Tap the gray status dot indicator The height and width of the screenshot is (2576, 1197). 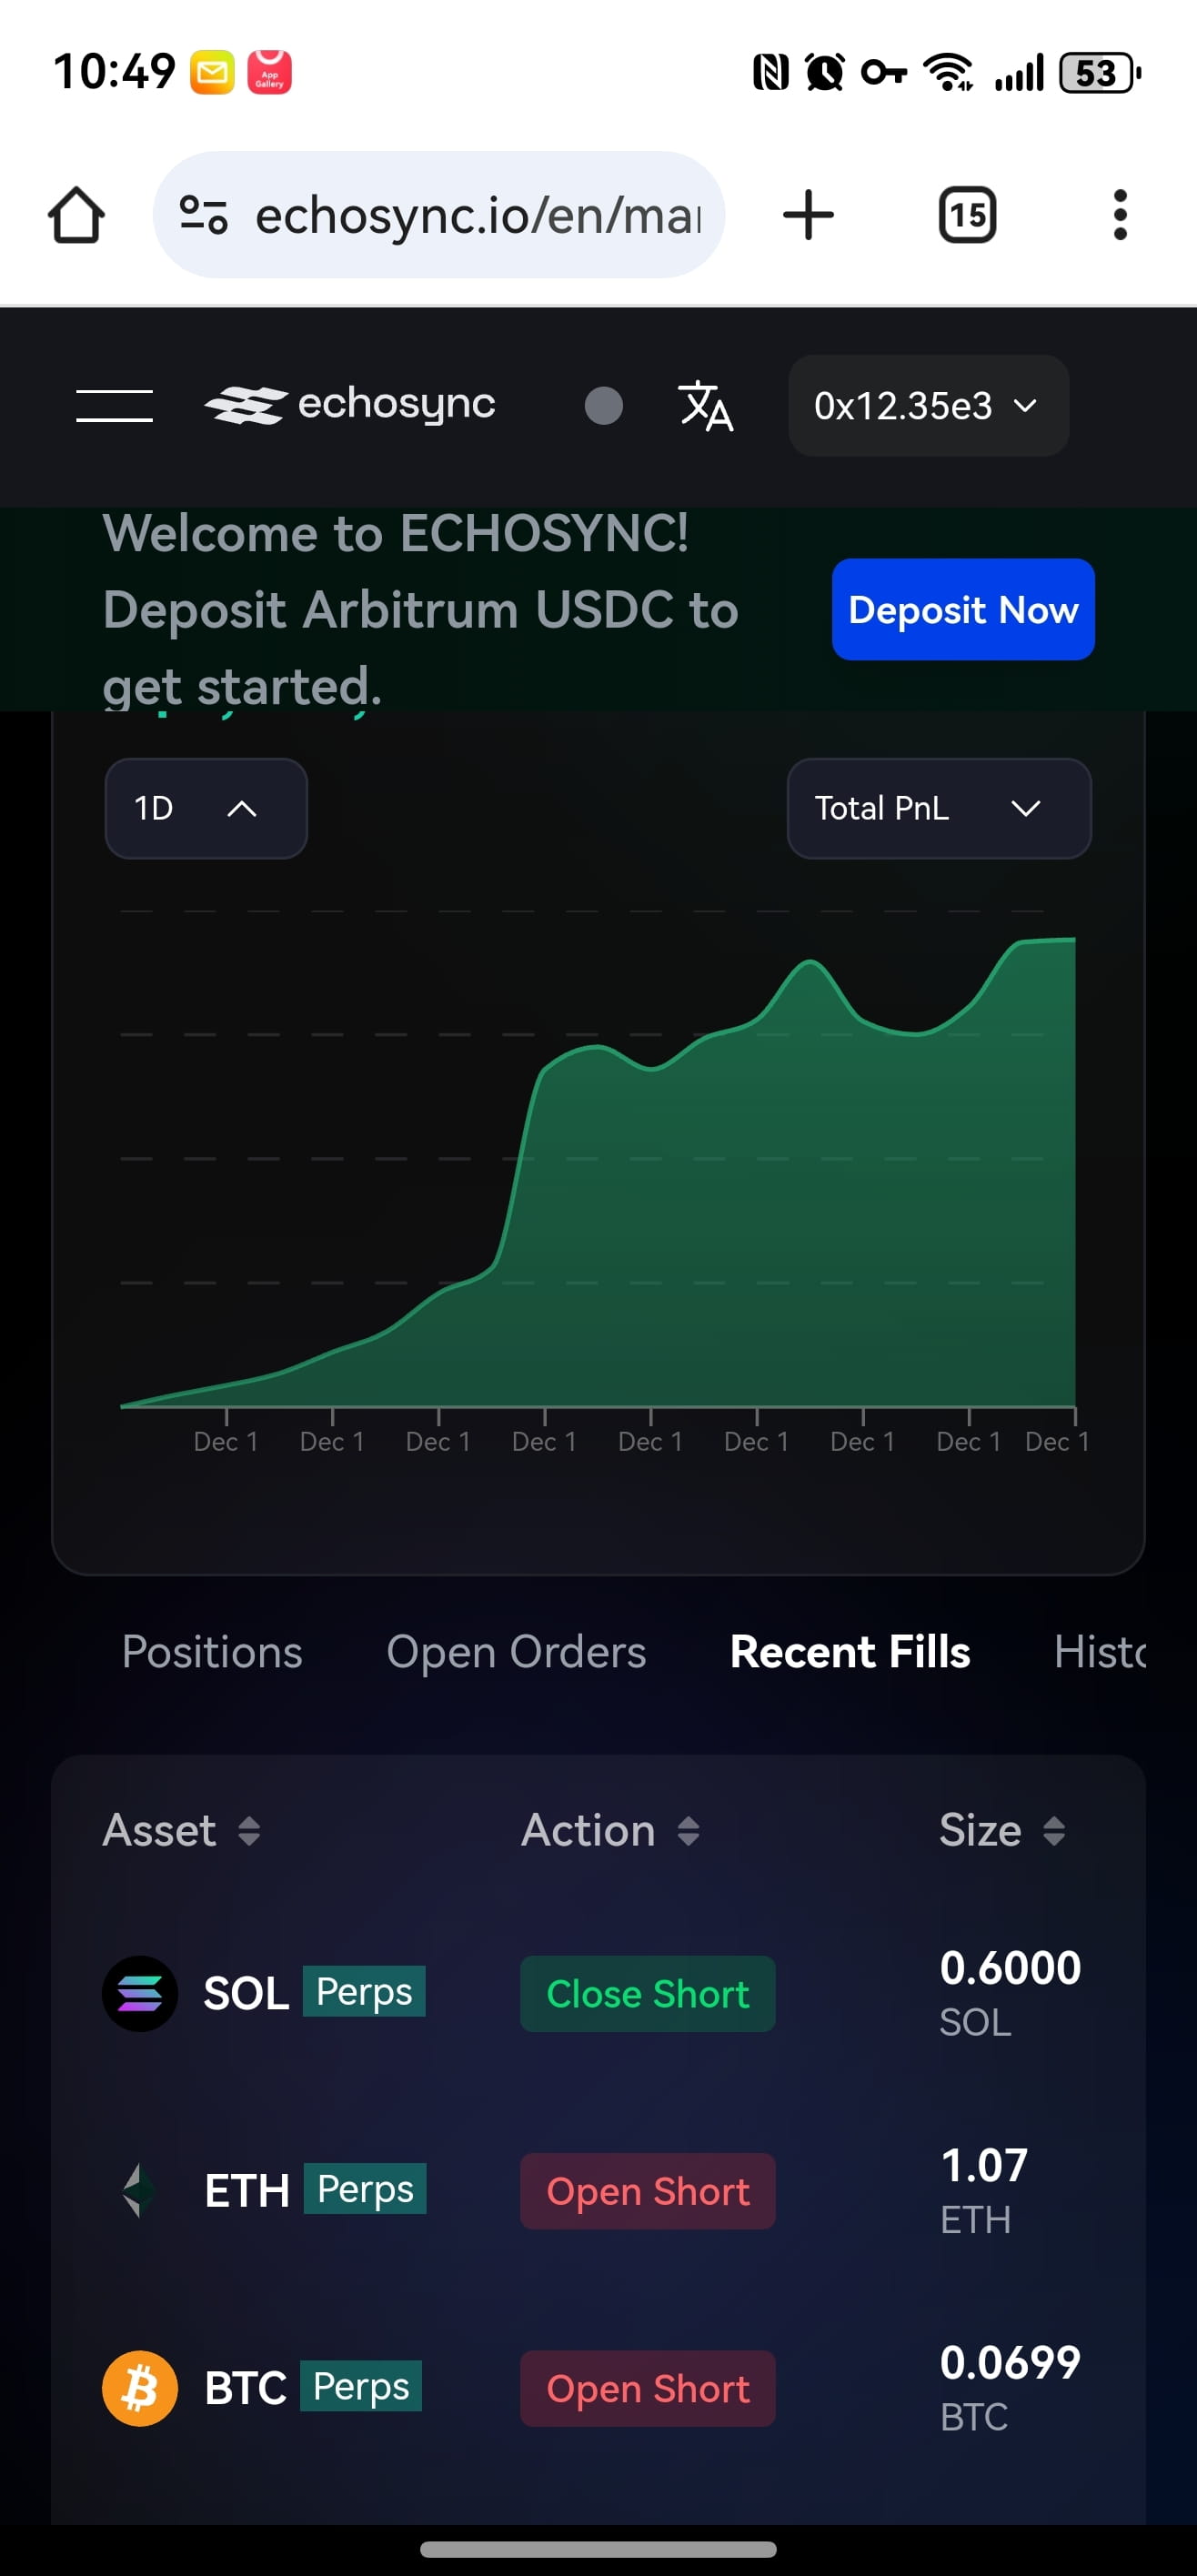coord(603,405)
